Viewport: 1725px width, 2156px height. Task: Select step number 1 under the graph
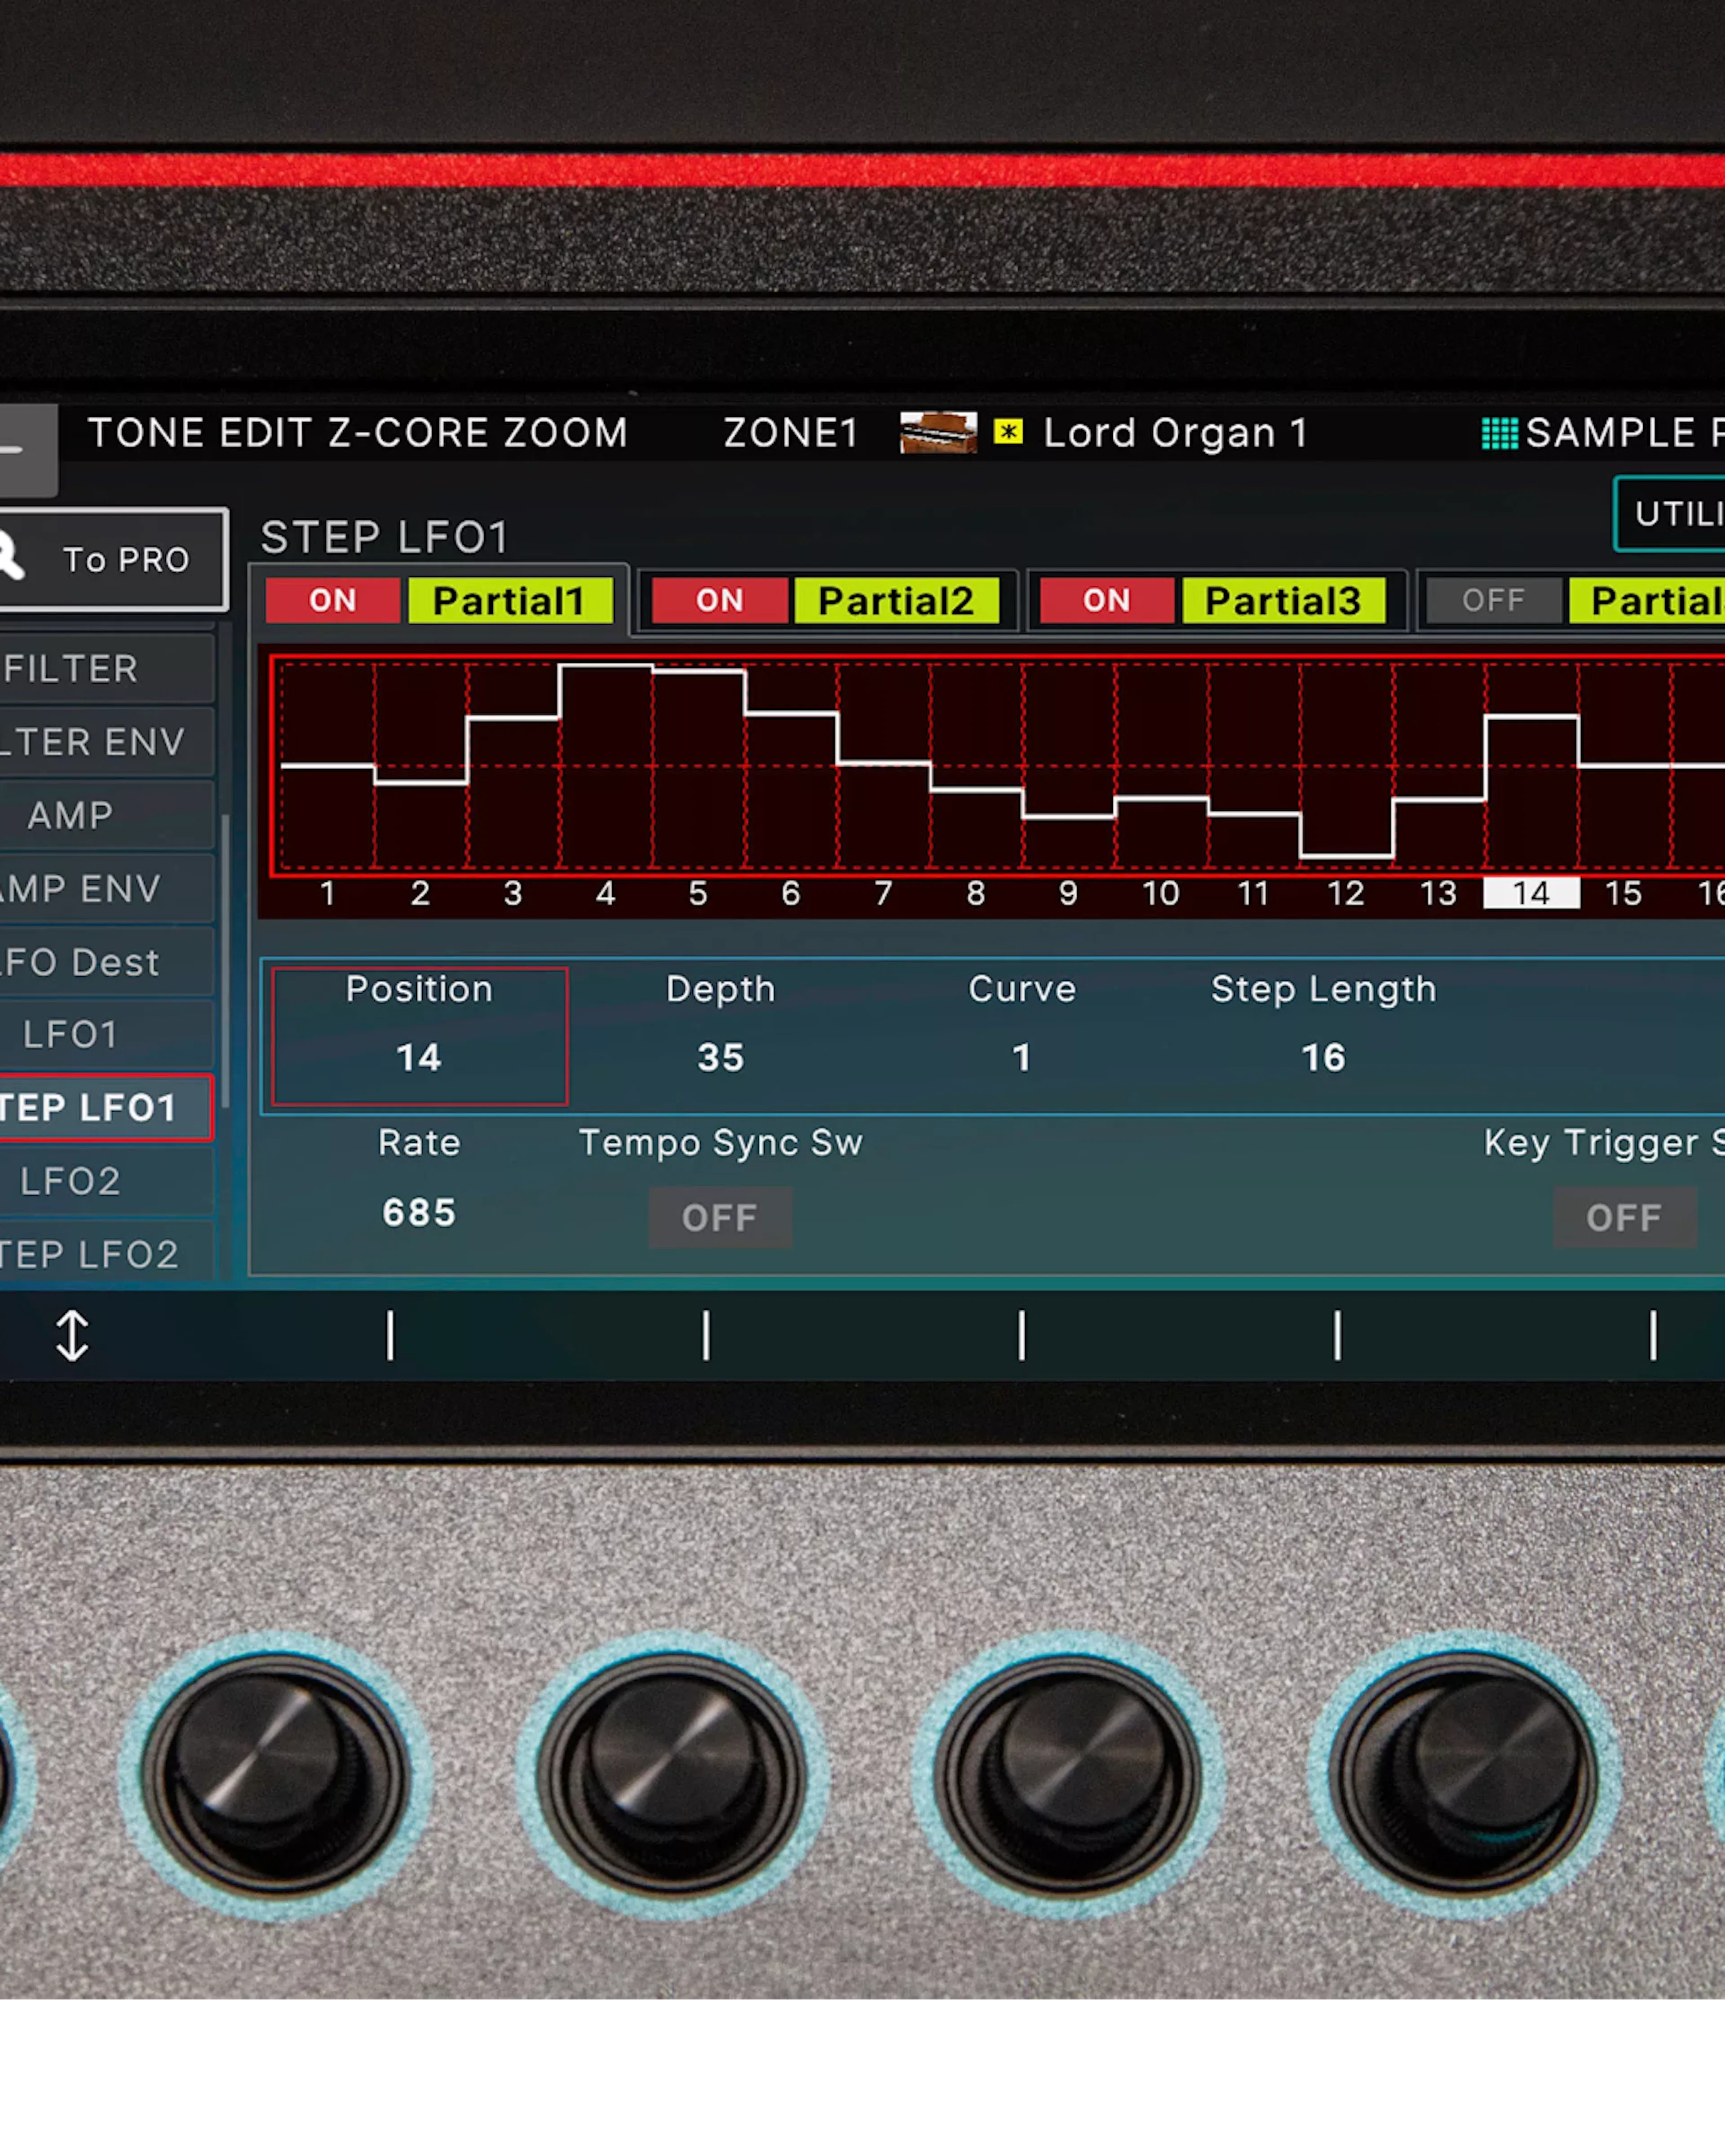point(327,893)
